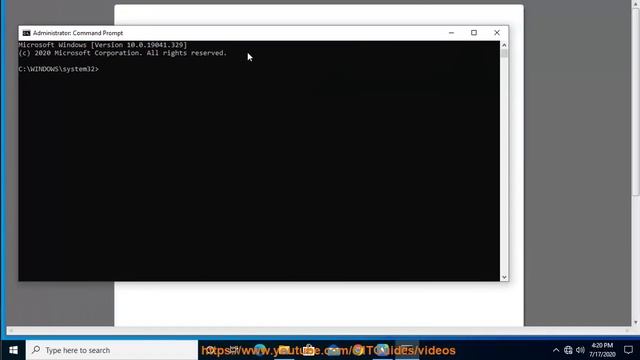
Task: Open the volume speaker tray icon
Action: pyautogui.click(x=580, y=350)
